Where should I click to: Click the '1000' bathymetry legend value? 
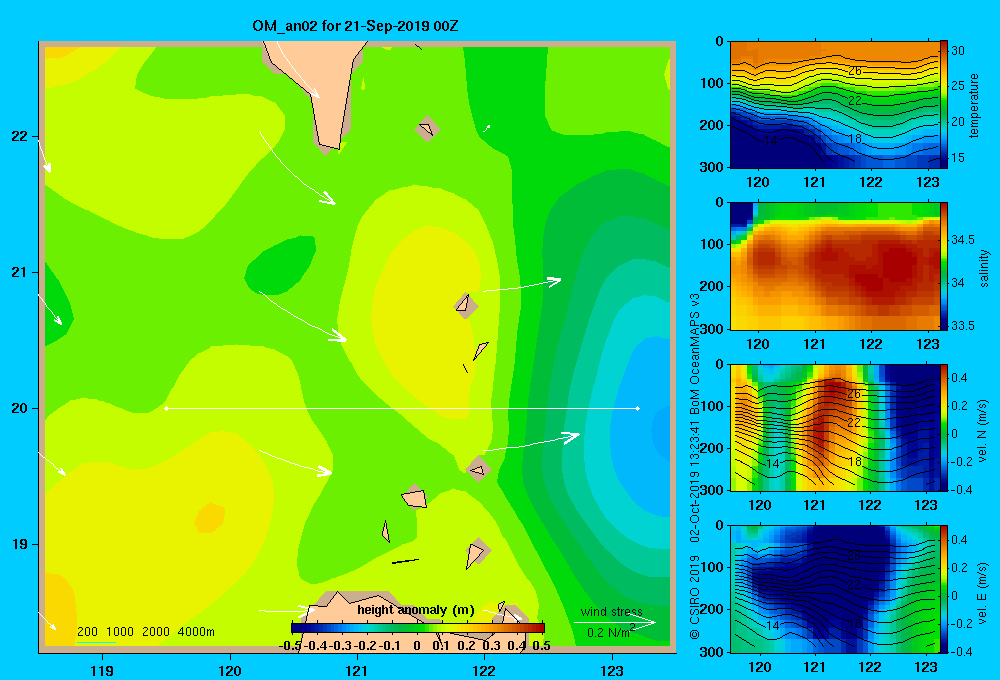120,632
